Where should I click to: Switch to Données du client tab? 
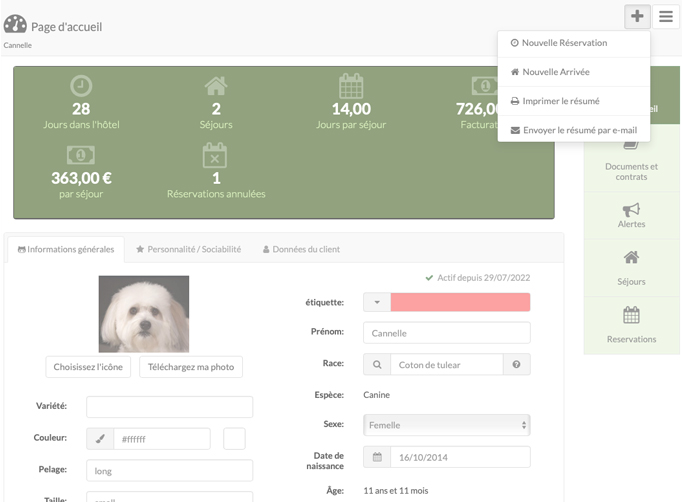tap(301, 249)
